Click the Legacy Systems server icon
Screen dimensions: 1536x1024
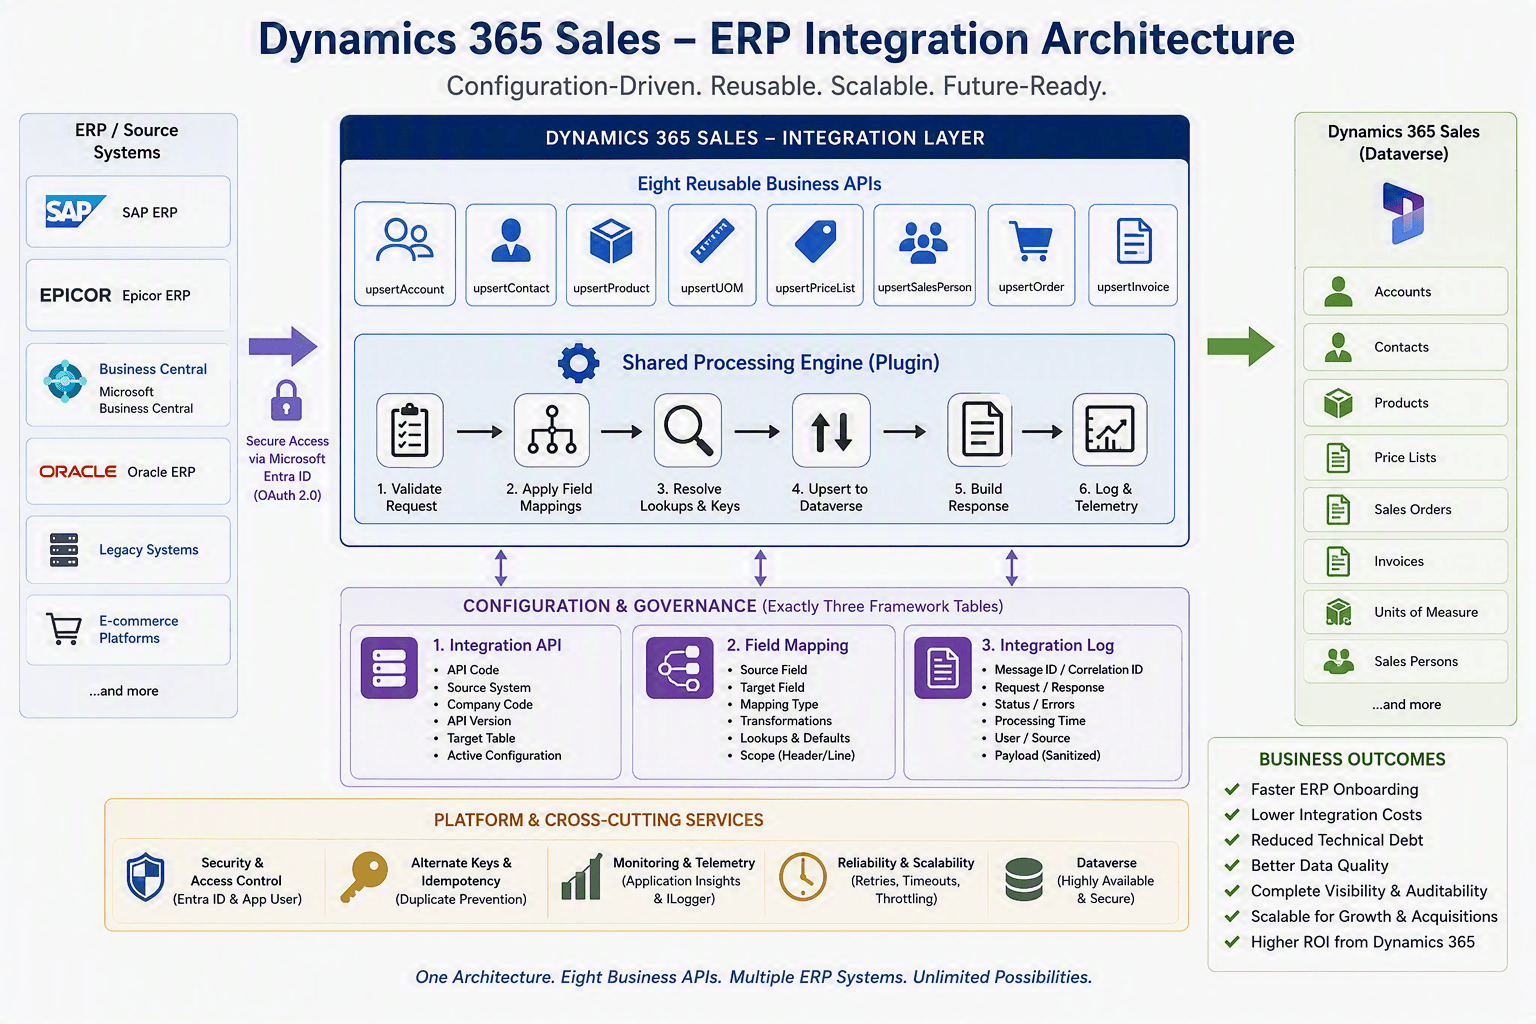(x=64, y=550)
